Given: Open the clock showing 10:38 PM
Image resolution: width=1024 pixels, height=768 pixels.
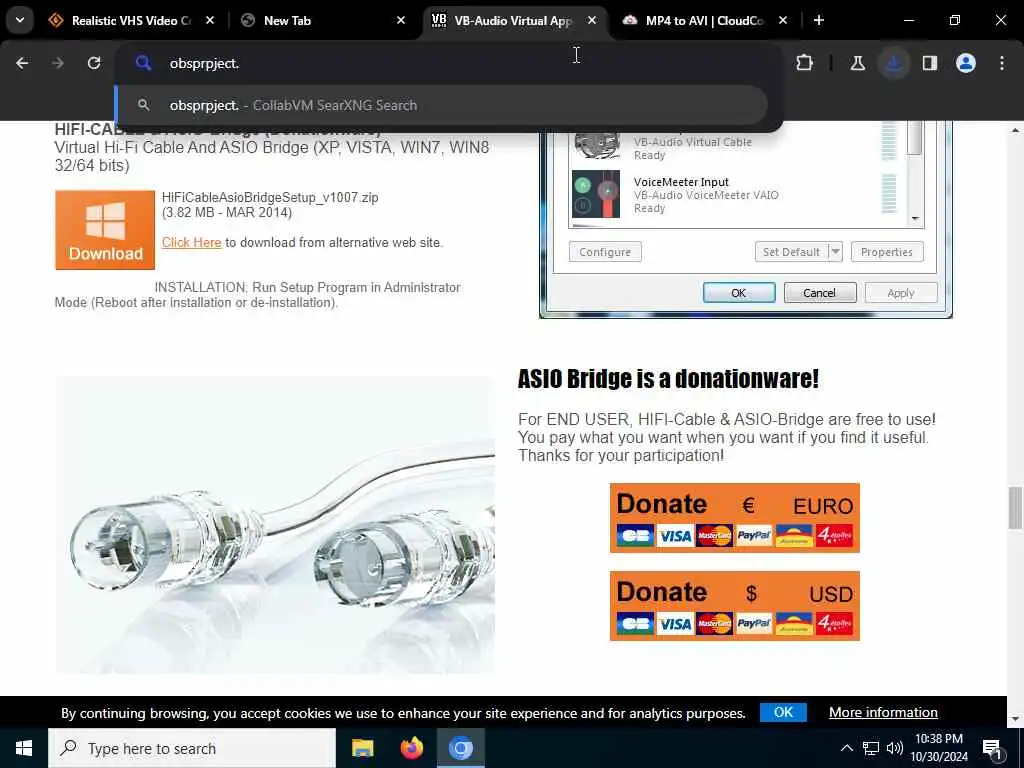Looking at the screenshot, I should tap(939, 748).
